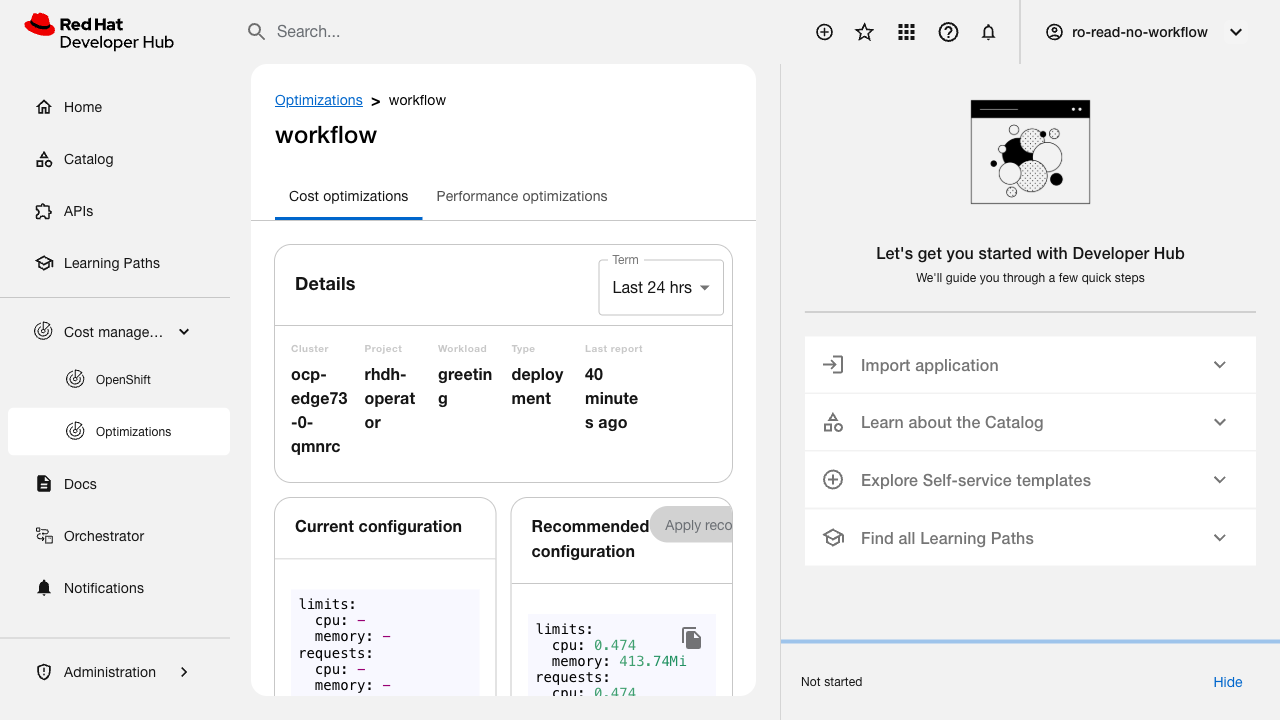Open notifications bell in top bar
The height and width of the screenshot is (720, 1280).
pos(989,32)
